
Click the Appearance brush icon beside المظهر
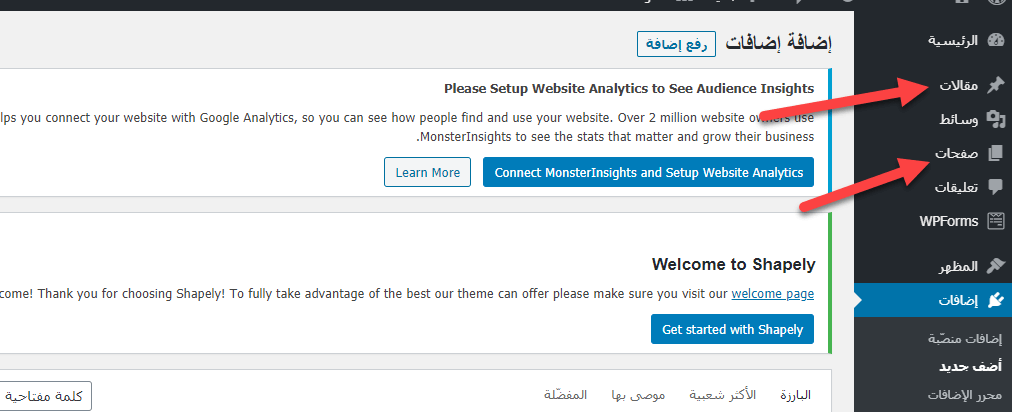[997, 265]
